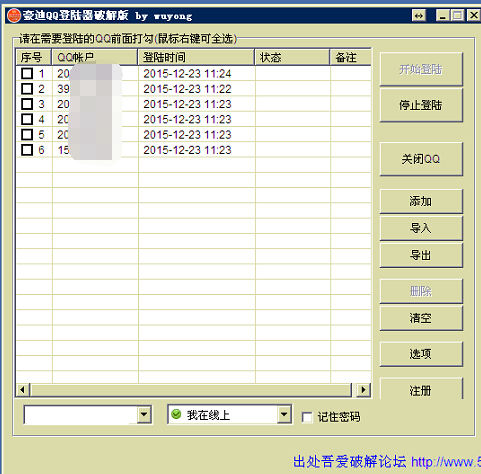481x474 pixels.
Task: Click the 关闭QQ button
Action: [421, 159]
